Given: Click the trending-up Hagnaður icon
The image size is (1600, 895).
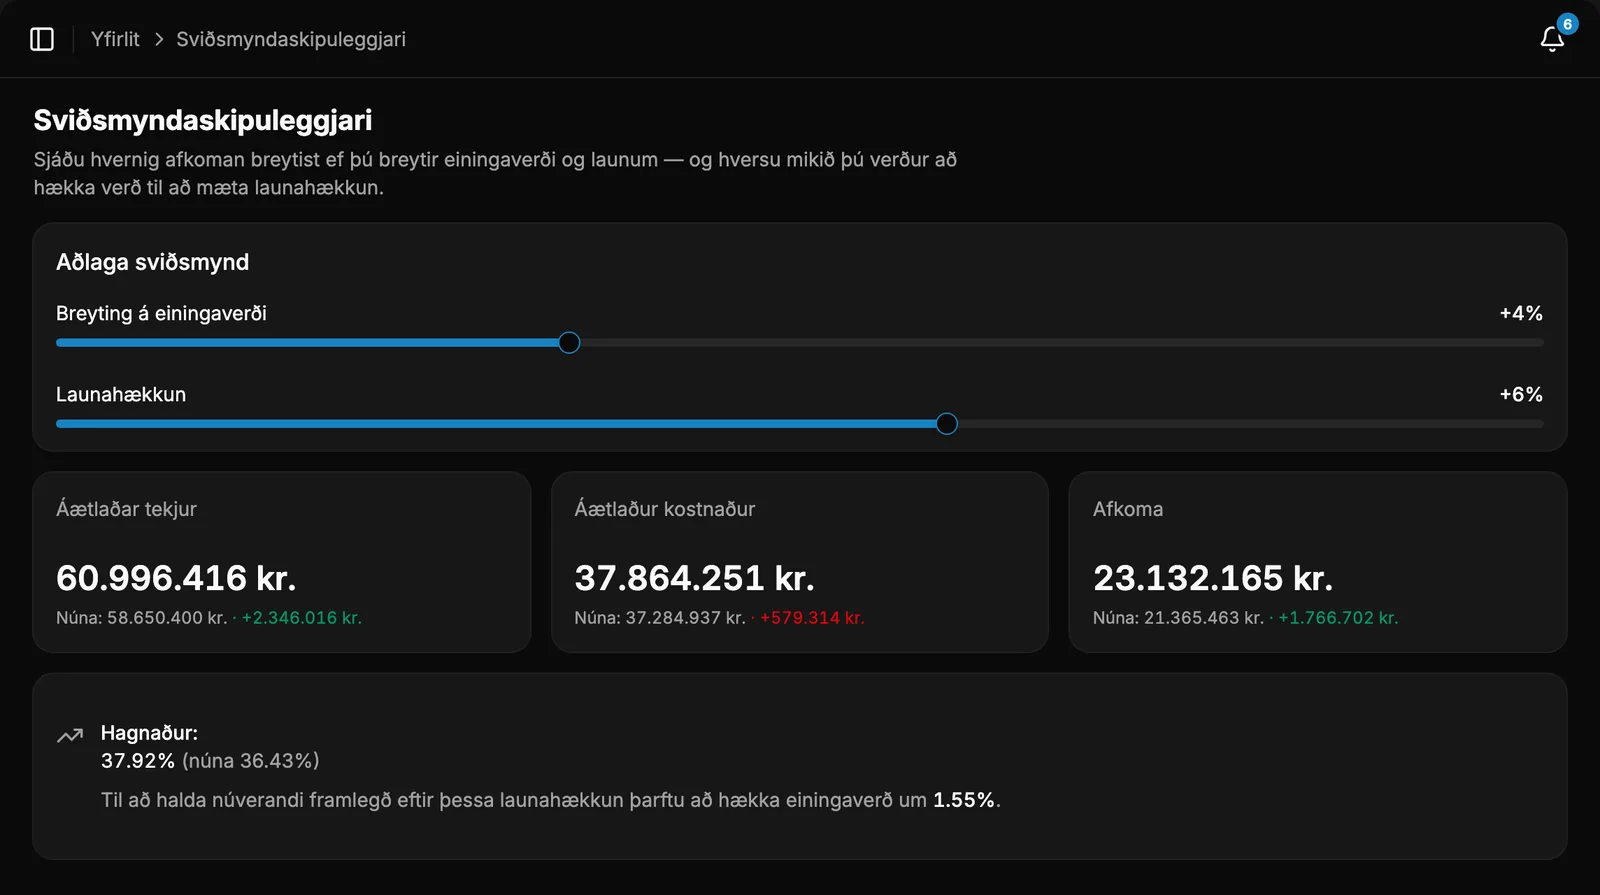Looking at the screenshot, I should click(70, 736).
